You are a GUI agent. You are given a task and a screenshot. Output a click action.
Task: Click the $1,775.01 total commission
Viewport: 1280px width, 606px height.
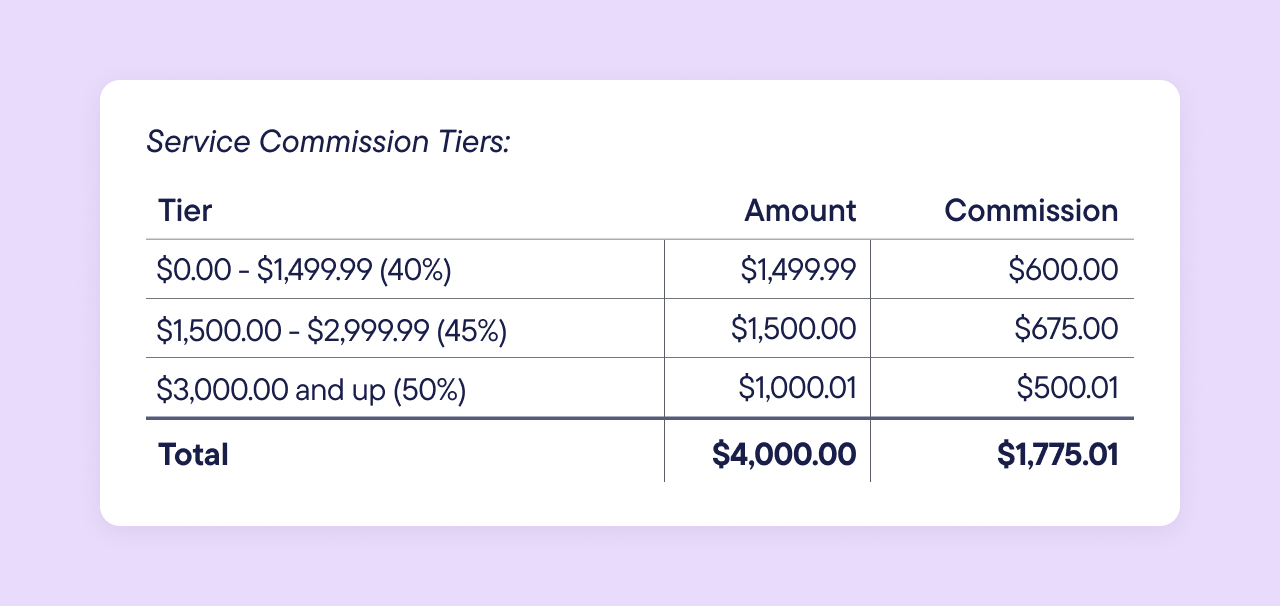click(x=1057, y=455)
